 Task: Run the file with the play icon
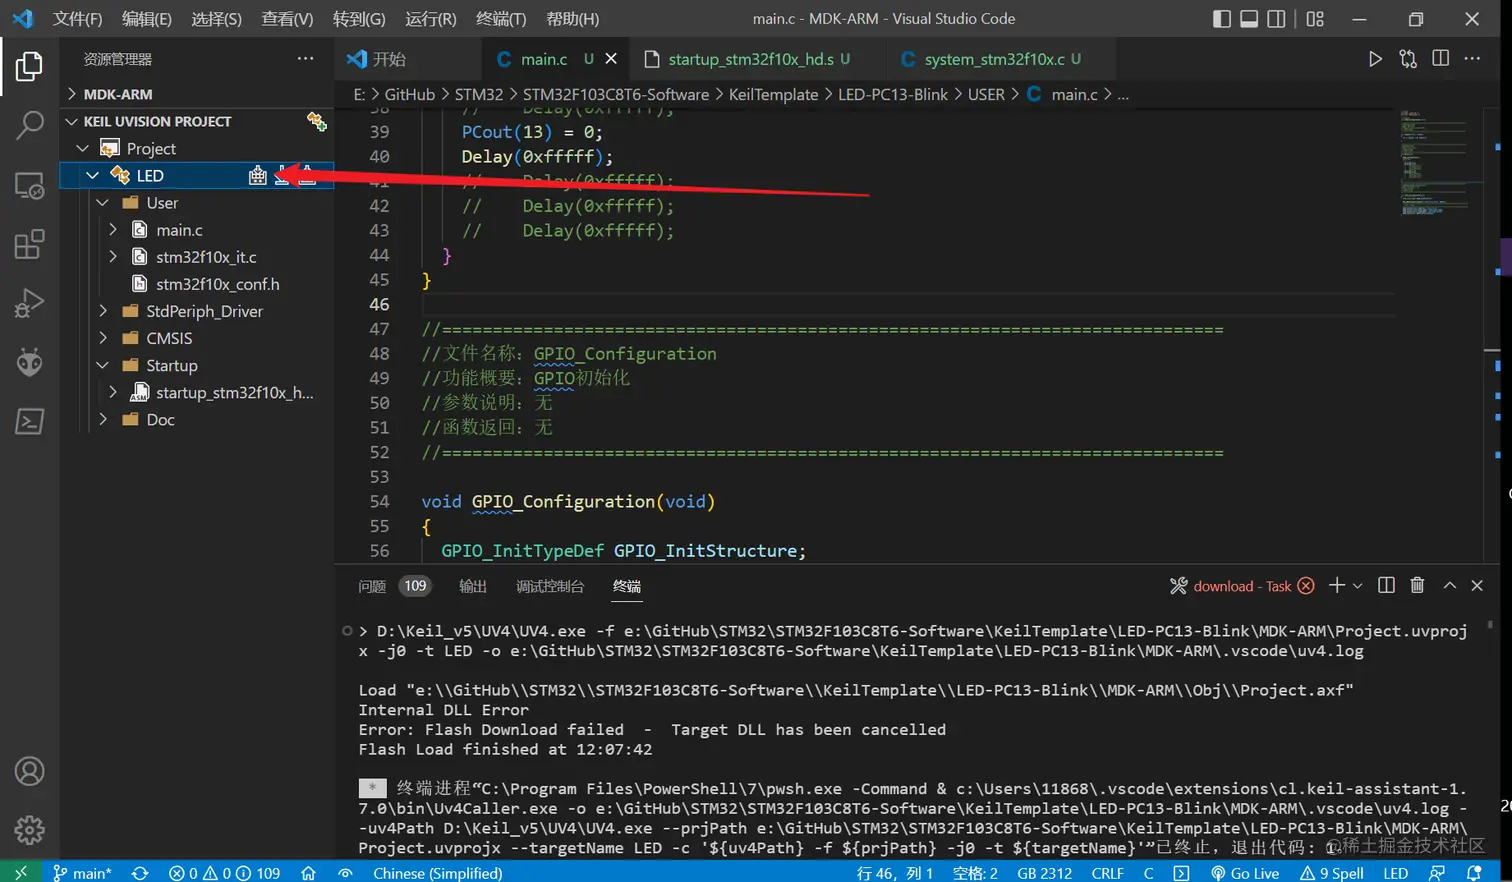pos(1375,59)
